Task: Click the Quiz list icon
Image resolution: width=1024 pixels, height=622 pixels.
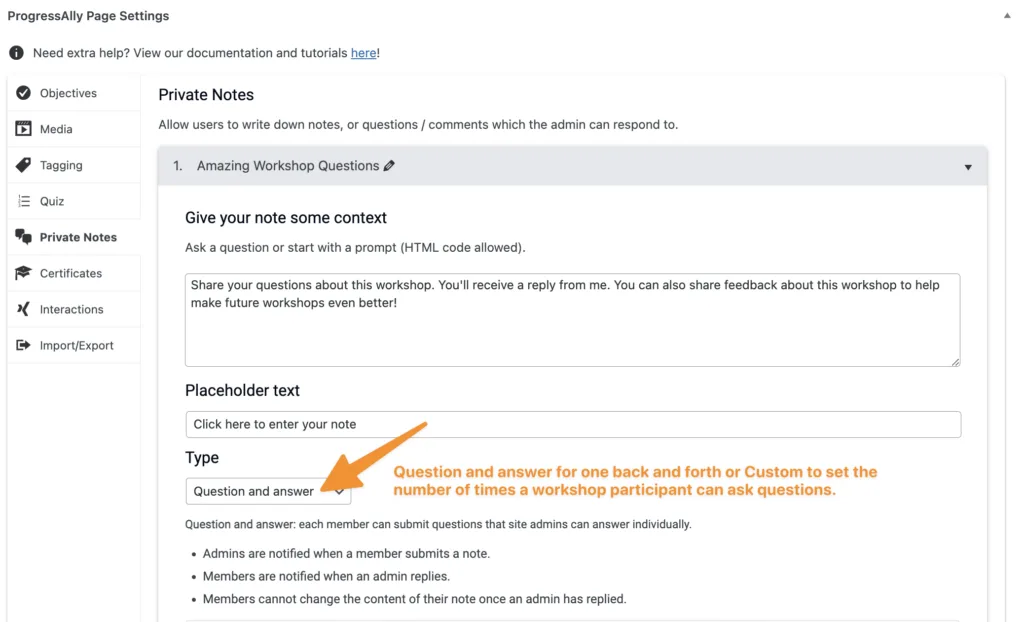Action: (23, 201)
